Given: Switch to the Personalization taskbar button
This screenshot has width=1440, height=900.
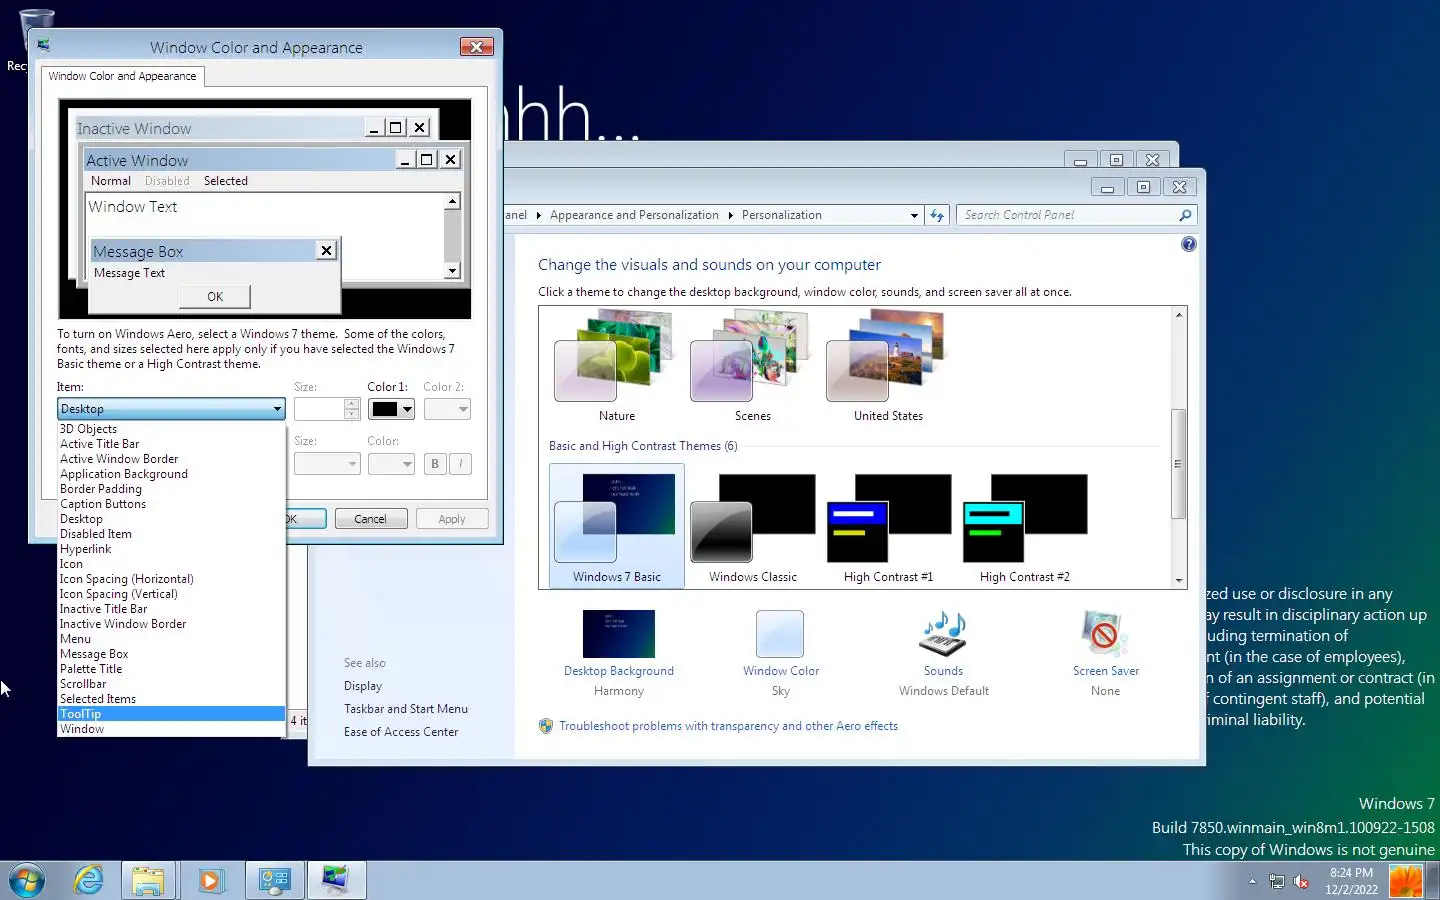Looking at the screenshot, I should tap(335, 880).
